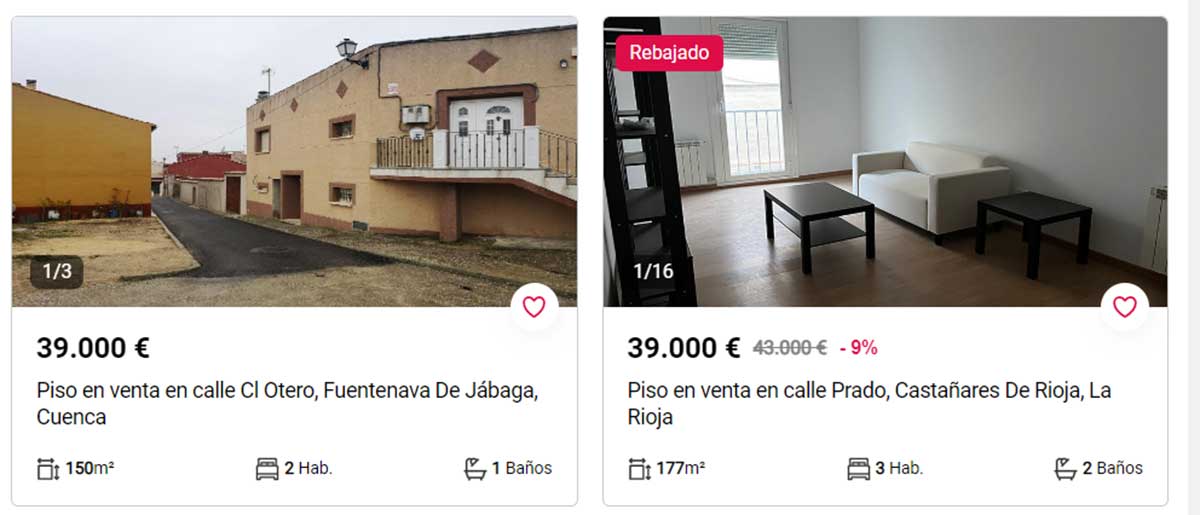The height and width of the screenshot is (515, 1200).
Task: Click the 39.000 € price on La Rioja listing
Action: click(684, 348)
